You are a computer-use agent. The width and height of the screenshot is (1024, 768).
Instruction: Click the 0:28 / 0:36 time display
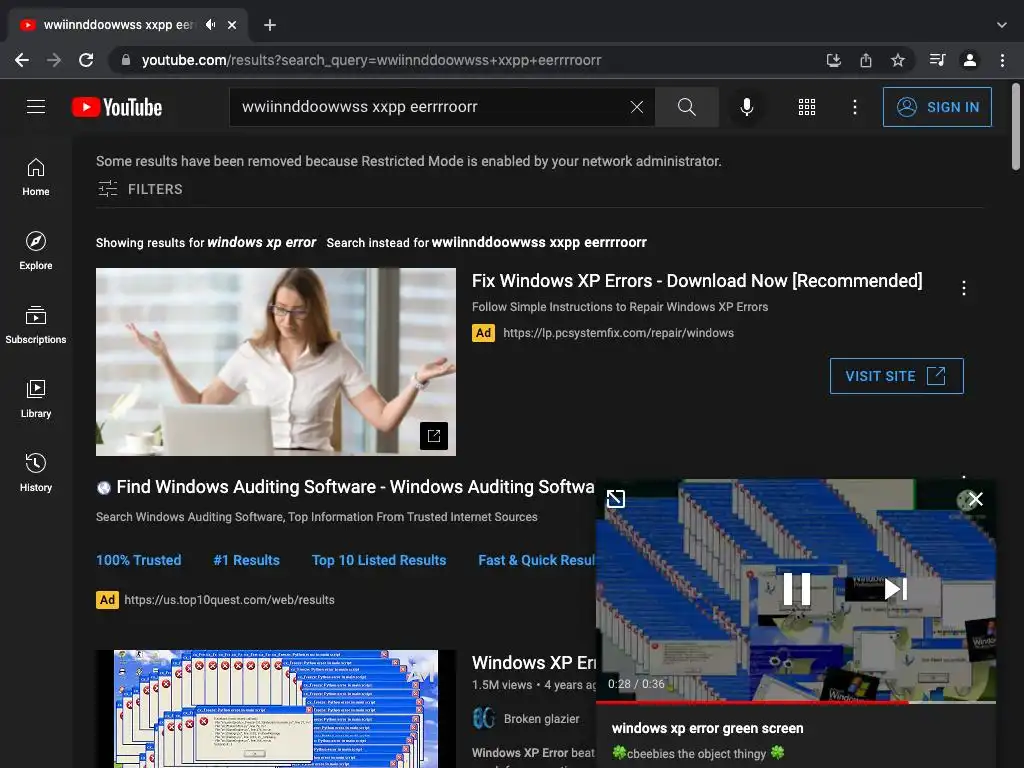click(x=636, y=684)
